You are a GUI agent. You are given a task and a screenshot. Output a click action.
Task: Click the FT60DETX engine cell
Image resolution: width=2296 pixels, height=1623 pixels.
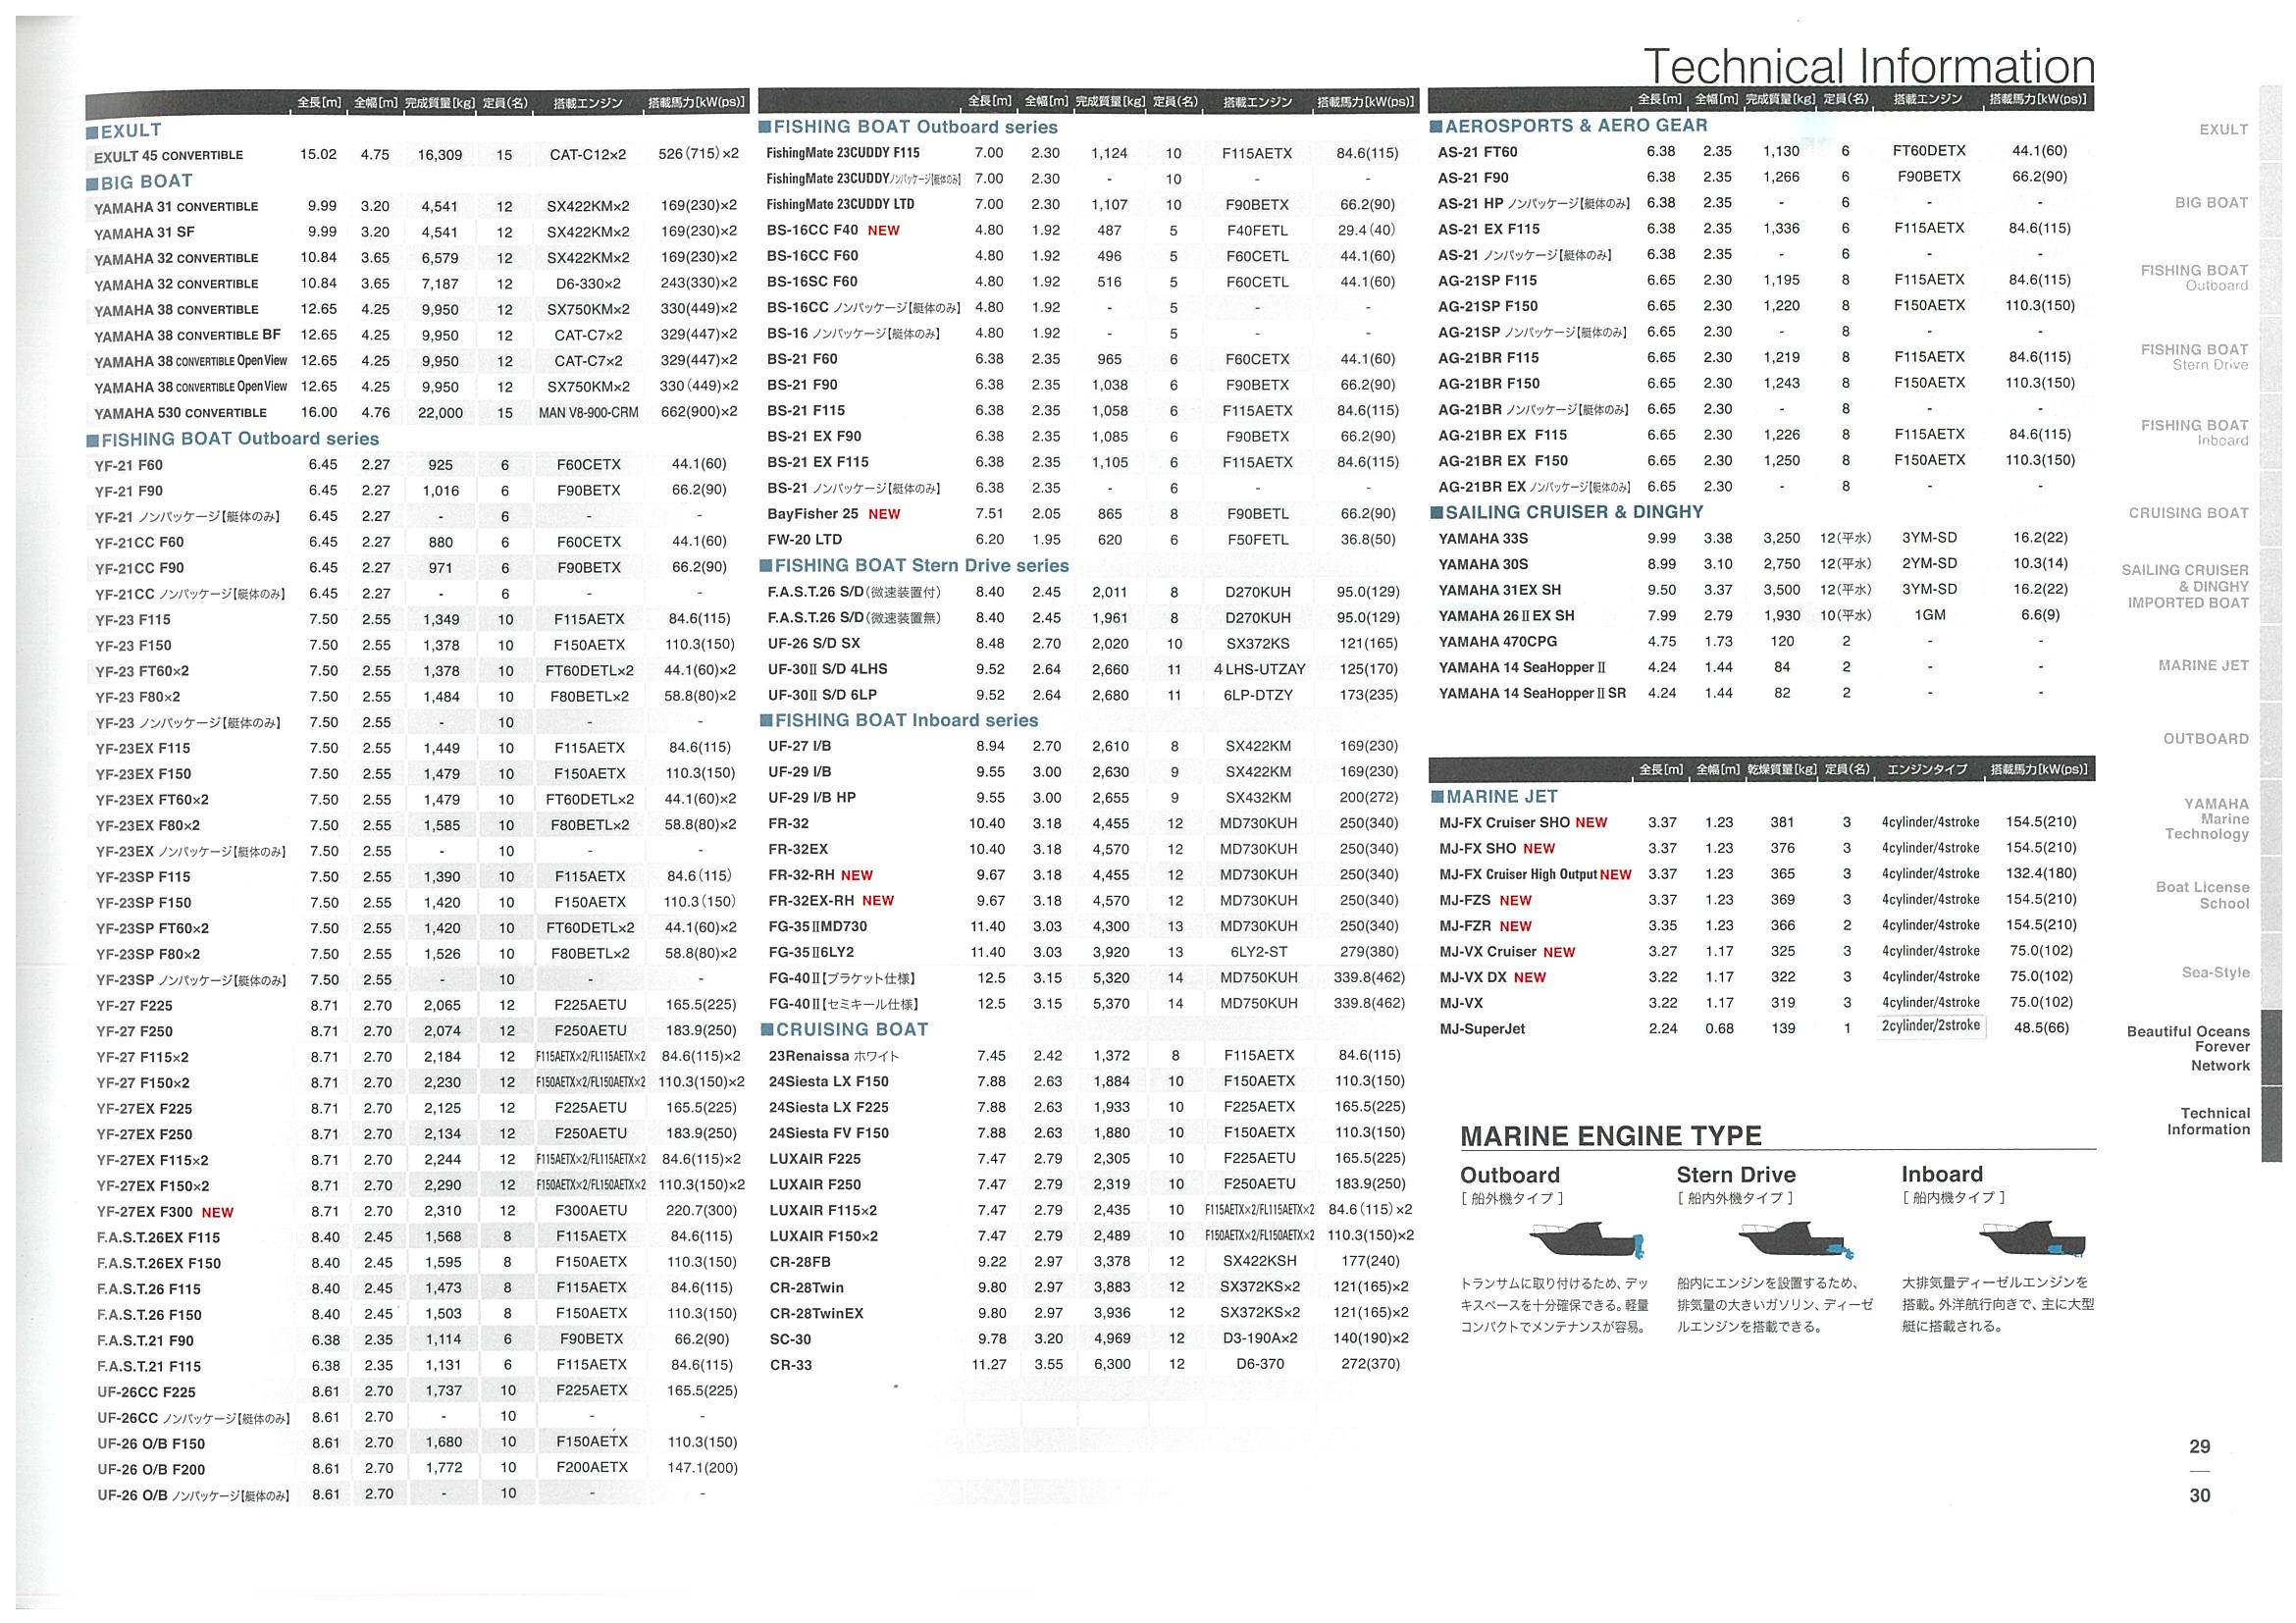(1929, 151)
